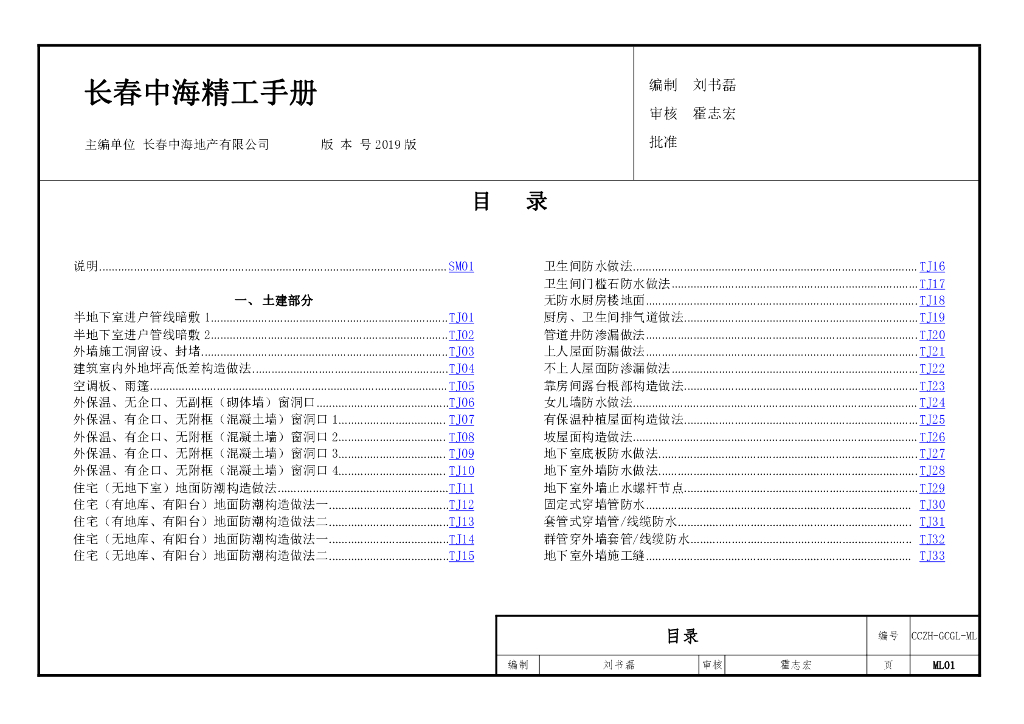1024x724 pixels.
Task: Open link TJ01
Action: coord(461,317)
